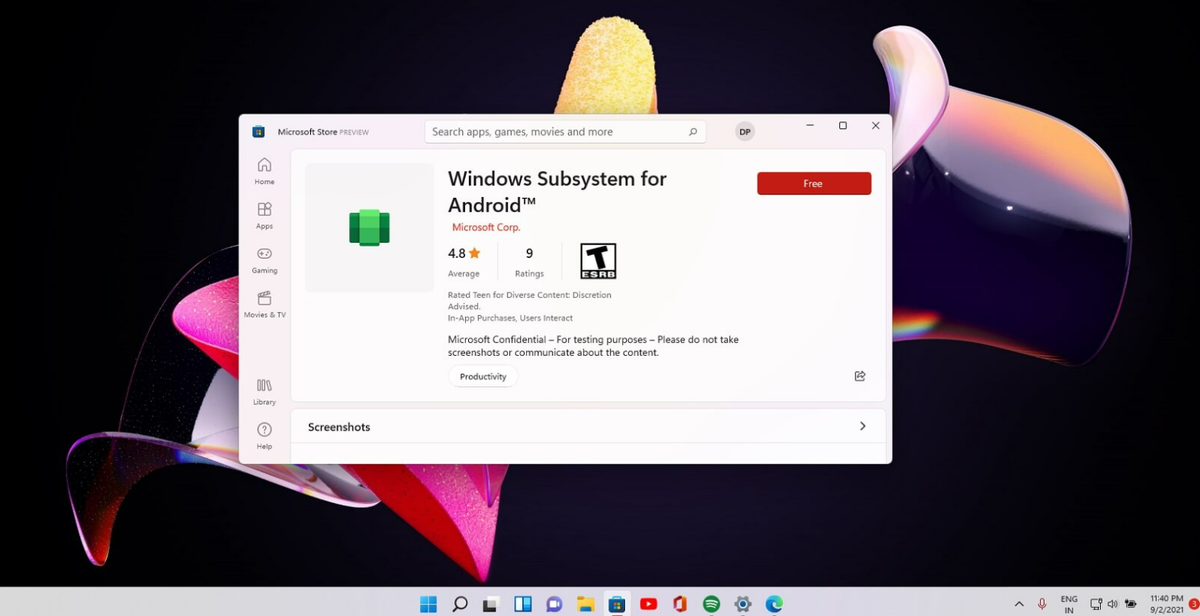The height and width of the screenshot is (616, 1200).
Task: Click the Windows Subsystem for Android app icon
Action: (369, 228)
